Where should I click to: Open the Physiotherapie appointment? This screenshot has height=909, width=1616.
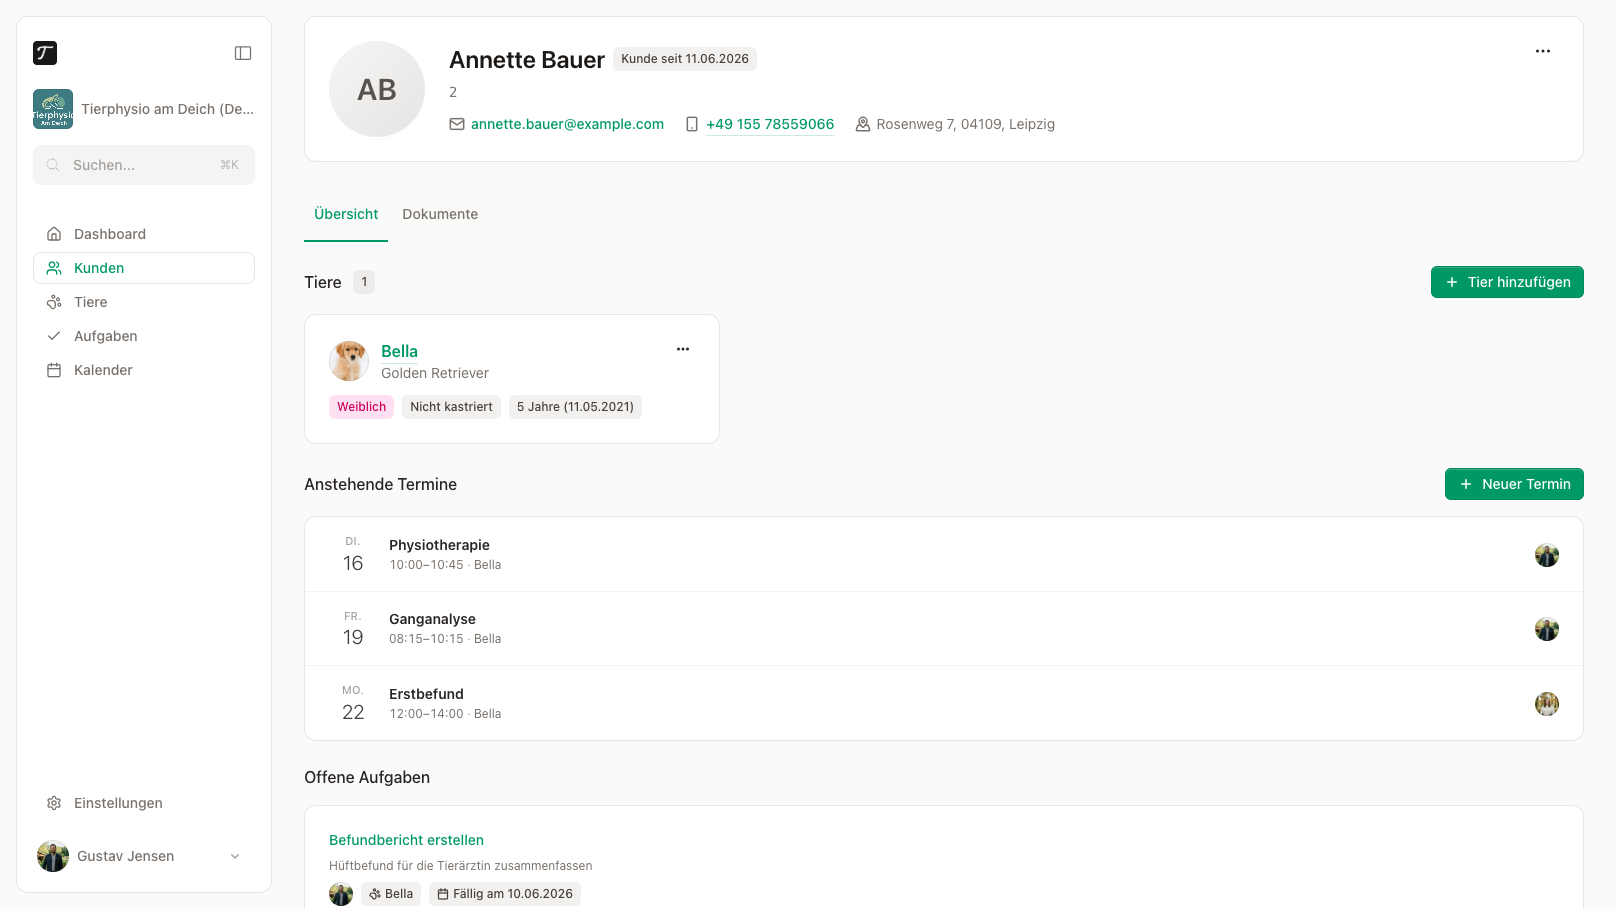[x=944, y=554]
